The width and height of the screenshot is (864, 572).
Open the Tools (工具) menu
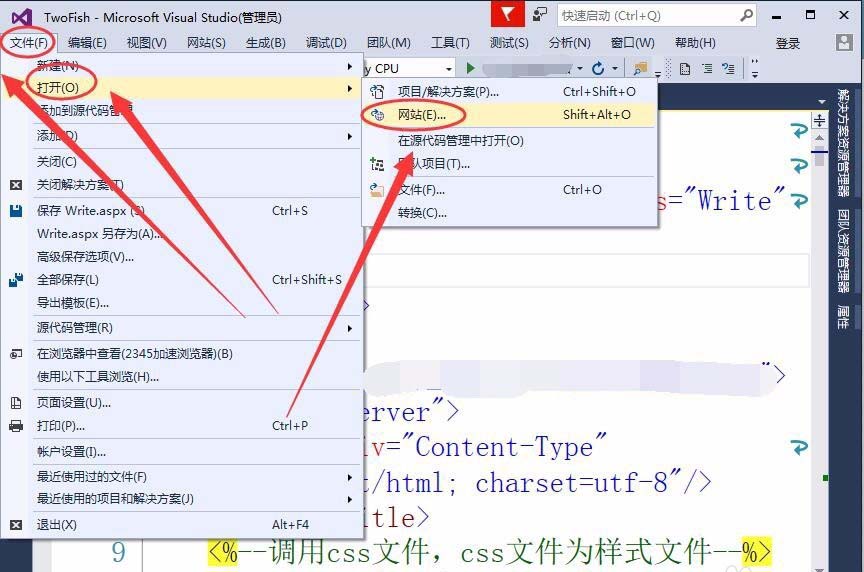[x=450, y=42]
